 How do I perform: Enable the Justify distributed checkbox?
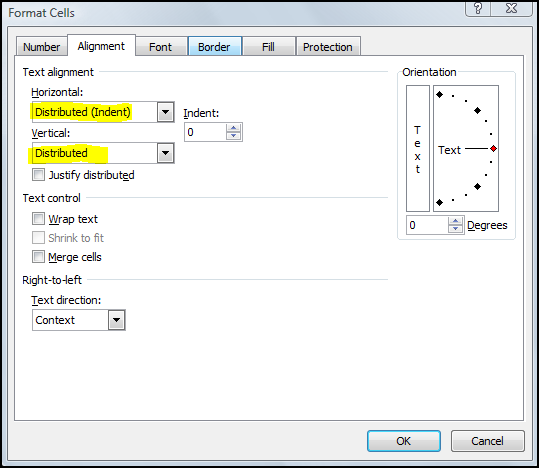tap(38, 175)
